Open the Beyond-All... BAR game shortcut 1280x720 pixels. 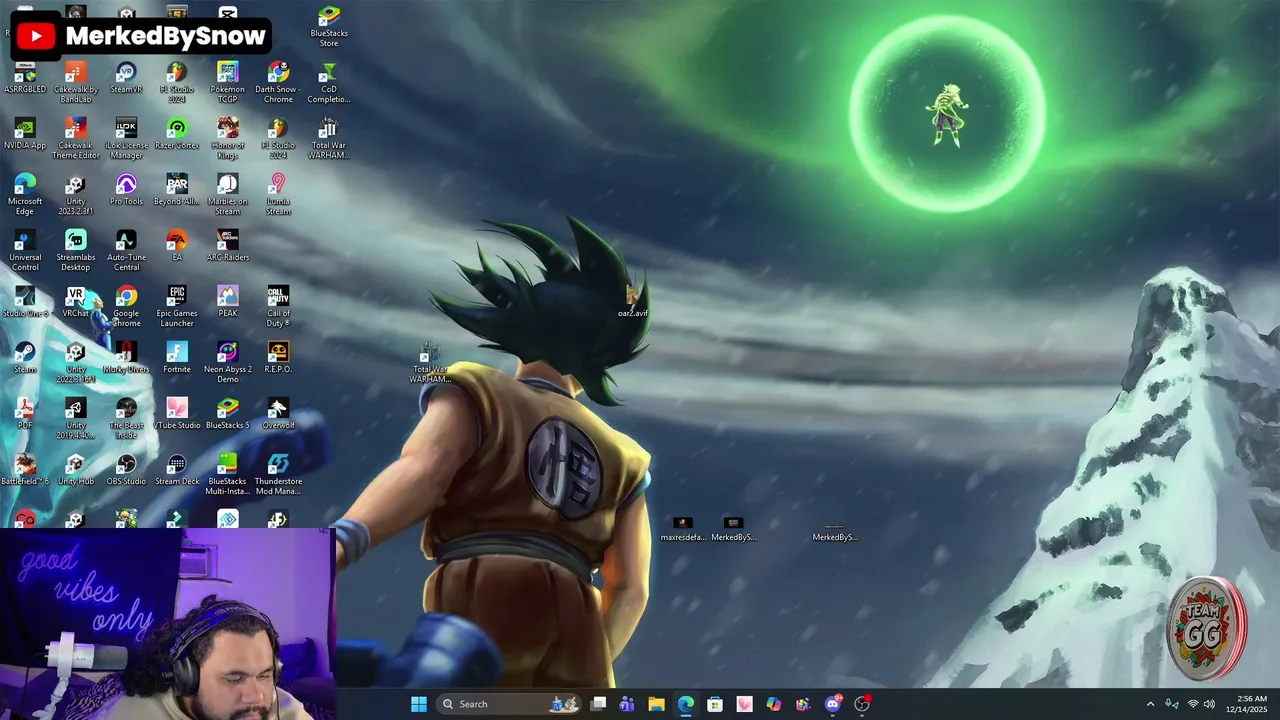177,191
